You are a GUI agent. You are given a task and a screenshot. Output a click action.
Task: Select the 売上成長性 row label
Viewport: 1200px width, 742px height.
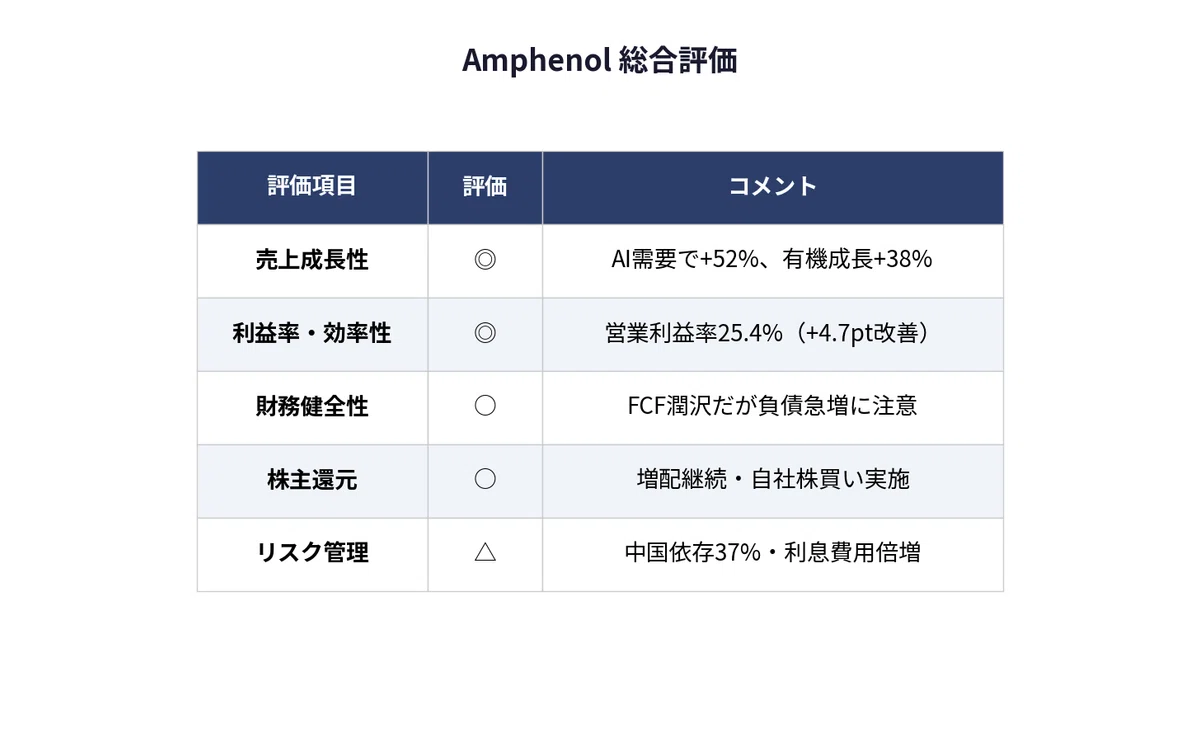pyautogui.click(x=312, y=260)
